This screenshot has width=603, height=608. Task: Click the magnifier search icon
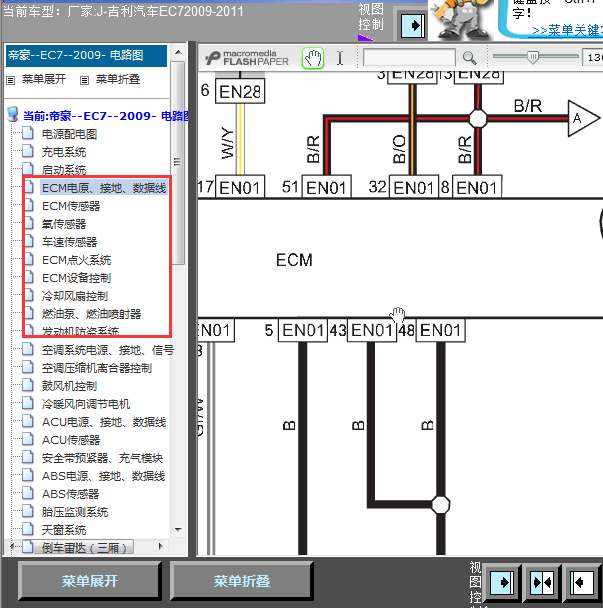(x=470, y=58)
